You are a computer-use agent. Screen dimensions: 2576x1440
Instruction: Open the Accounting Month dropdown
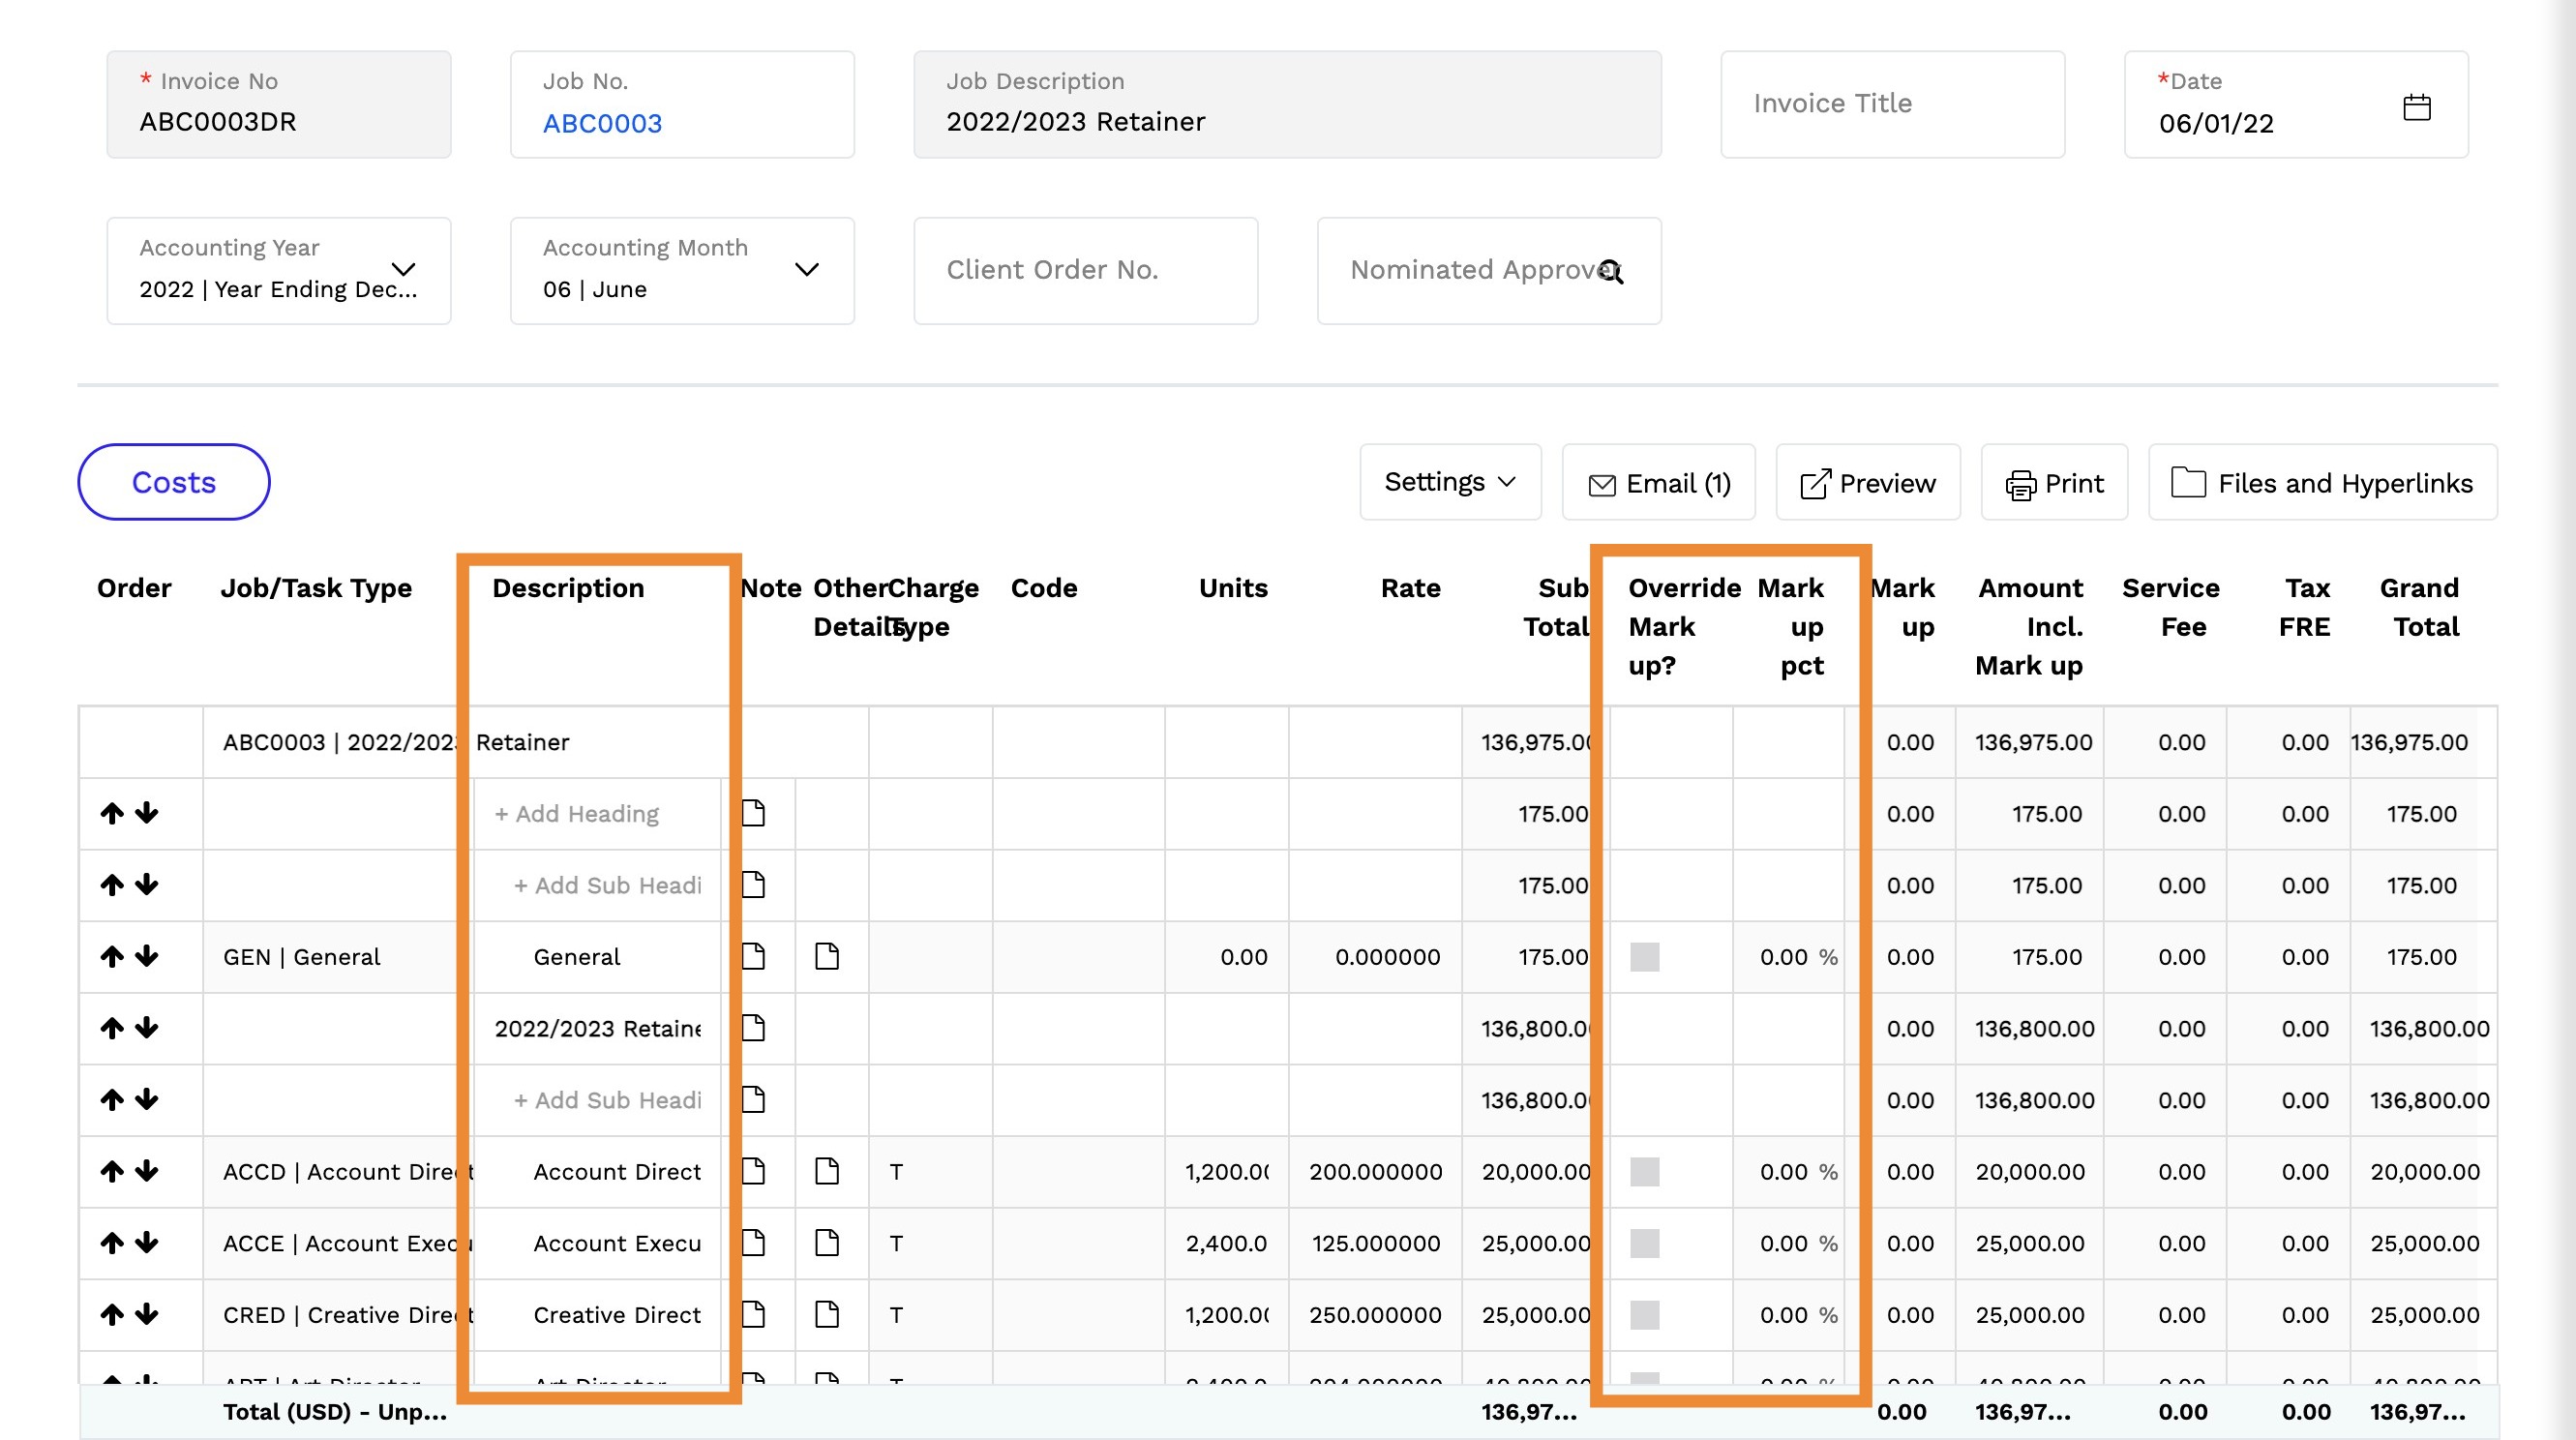[x=806, y=270]
